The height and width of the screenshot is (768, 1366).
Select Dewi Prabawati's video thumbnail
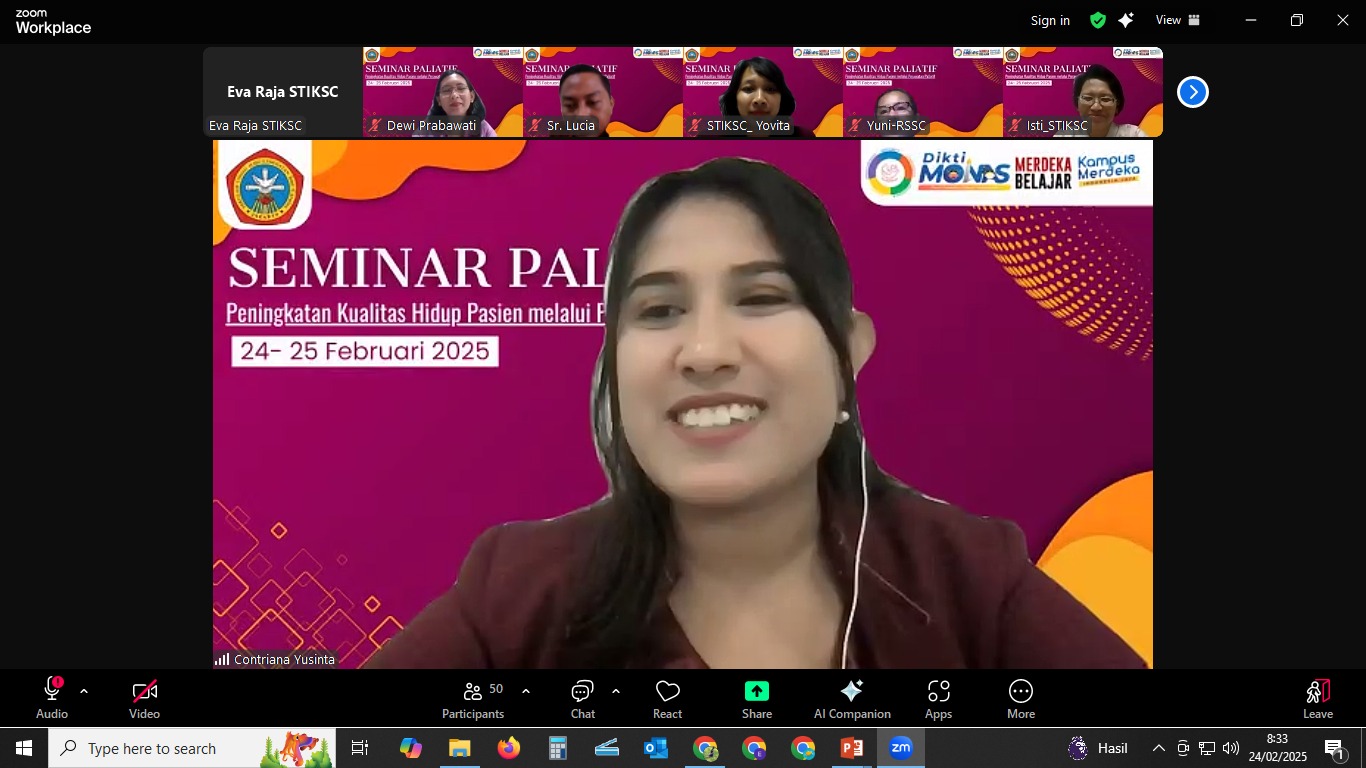pos(442,91)
